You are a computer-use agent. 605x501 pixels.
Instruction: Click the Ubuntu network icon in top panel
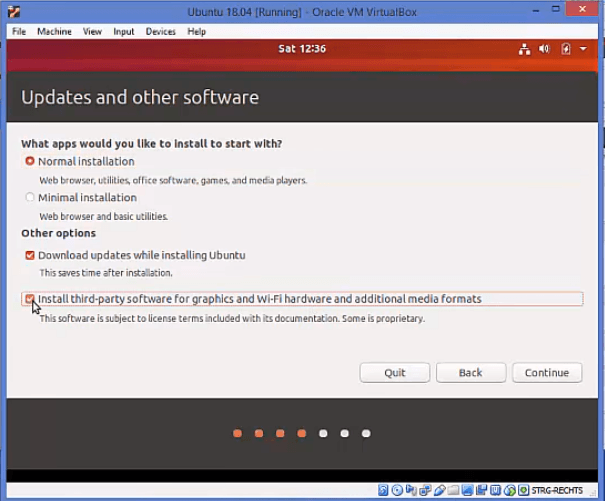coord(526,49)
